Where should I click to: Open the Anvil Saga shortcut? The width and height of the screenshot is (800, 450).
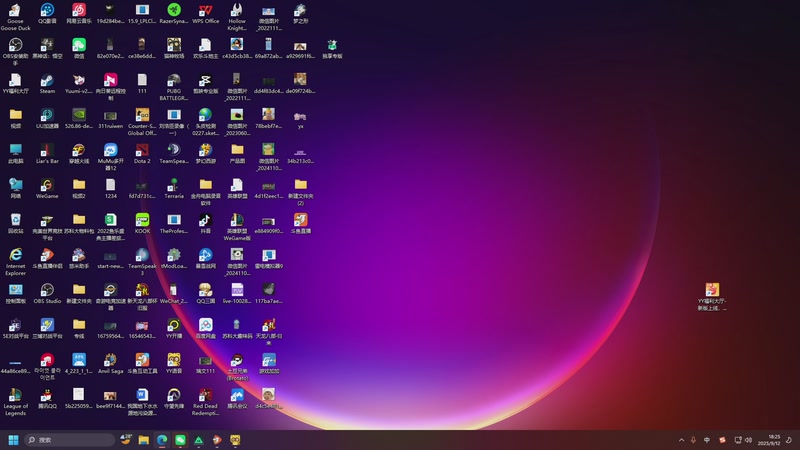tap(110, 364)
